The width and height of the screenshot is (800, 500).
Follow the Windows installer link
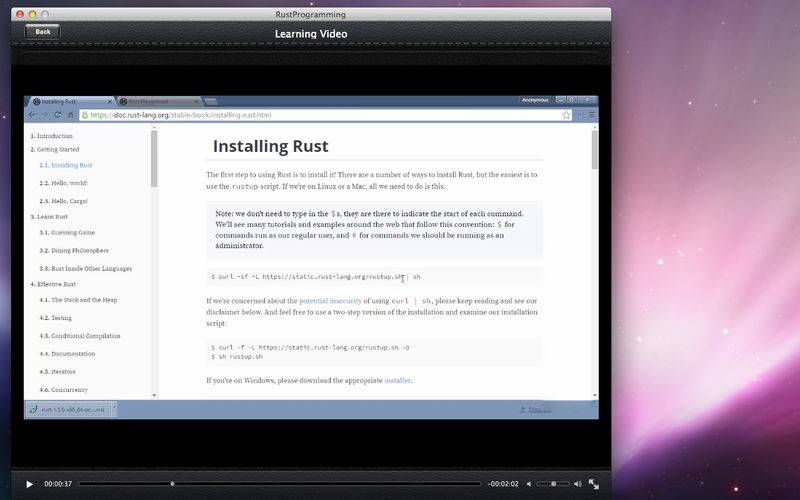[397, 380]
